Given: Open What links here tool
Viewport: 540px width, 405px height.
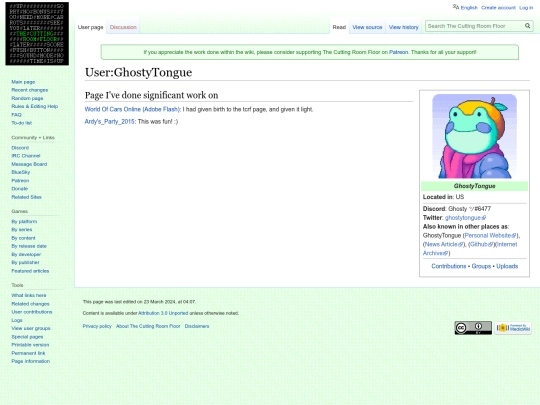Looking at the screenshot, I should (29, 295).
